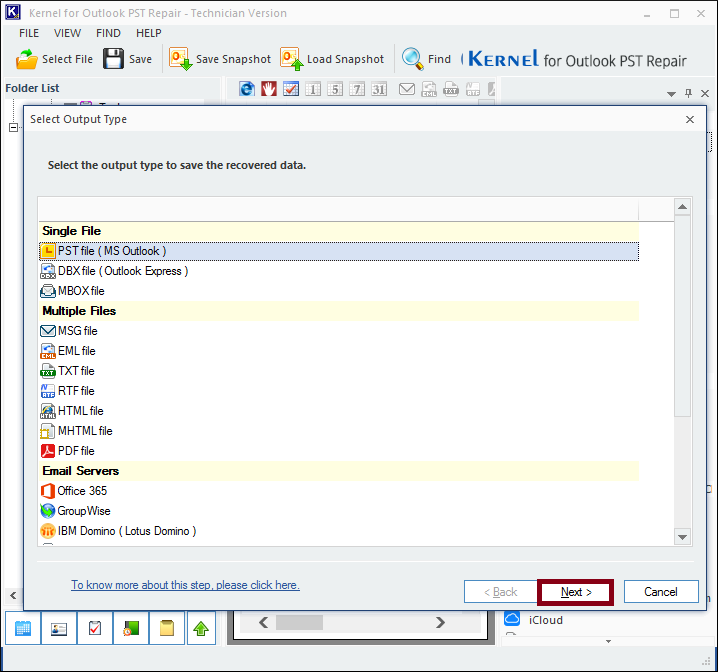Open the calendar view icon at bottom
This screenshot has height=672, width=718.
click(x=23, y=629)
